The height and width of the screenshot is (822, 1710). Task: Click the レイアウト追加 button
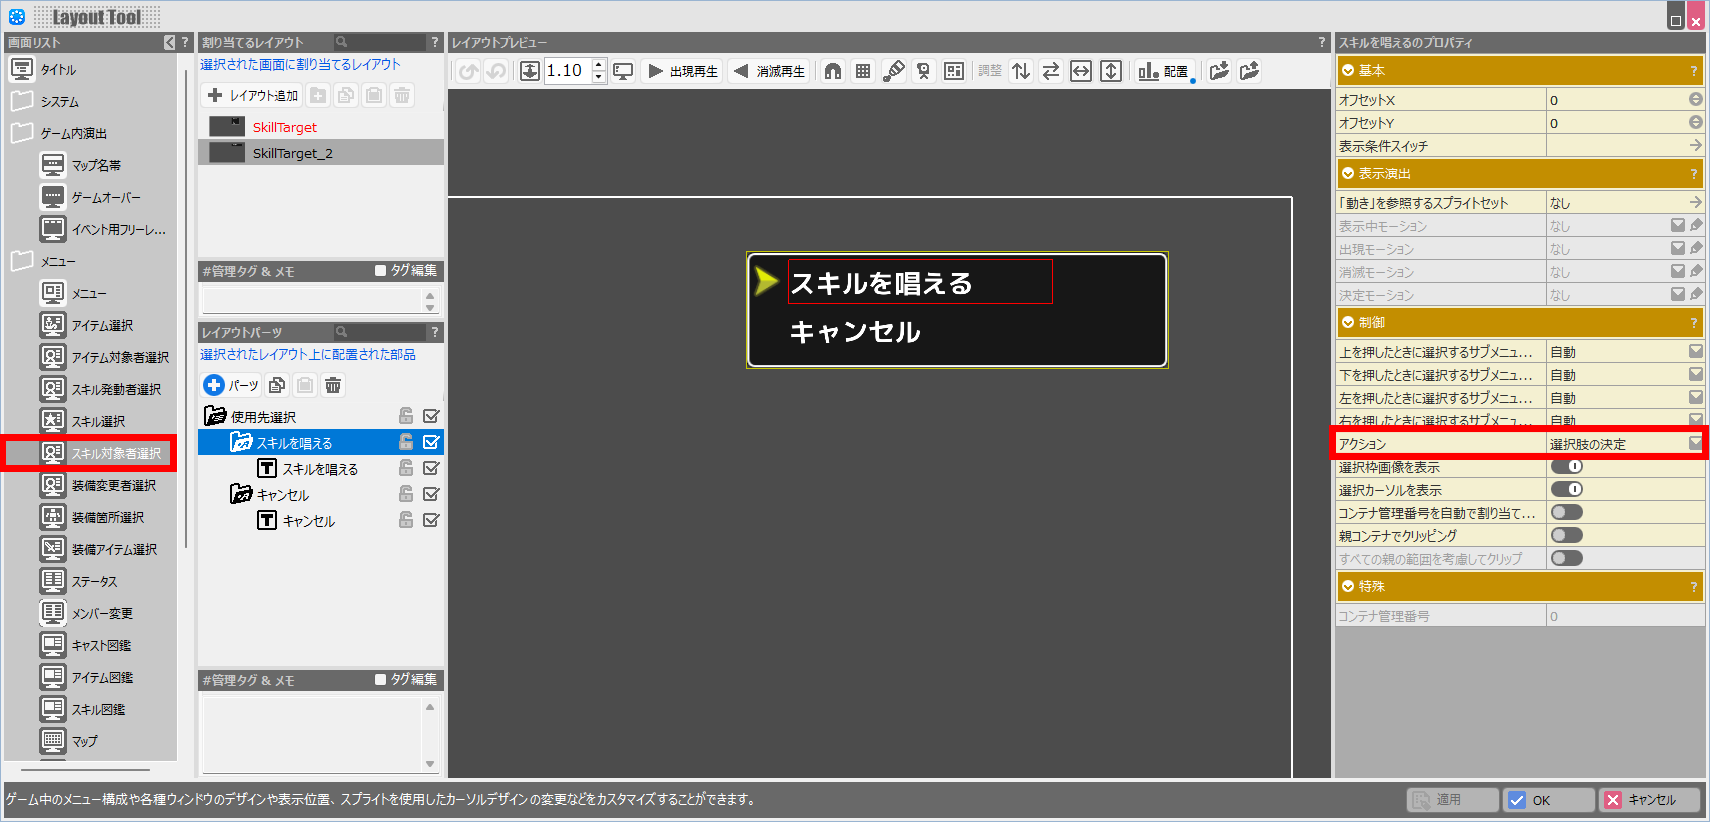point(253,95)
